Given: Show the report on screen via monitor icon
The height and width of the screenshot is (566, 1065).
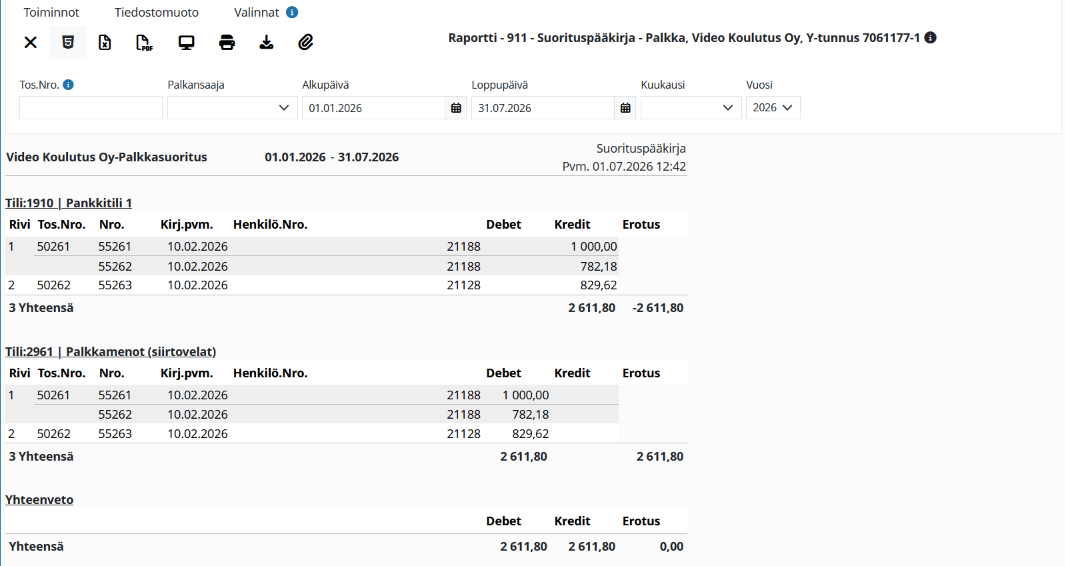Looking at the screenshot, I should click(x=186, y=42).
